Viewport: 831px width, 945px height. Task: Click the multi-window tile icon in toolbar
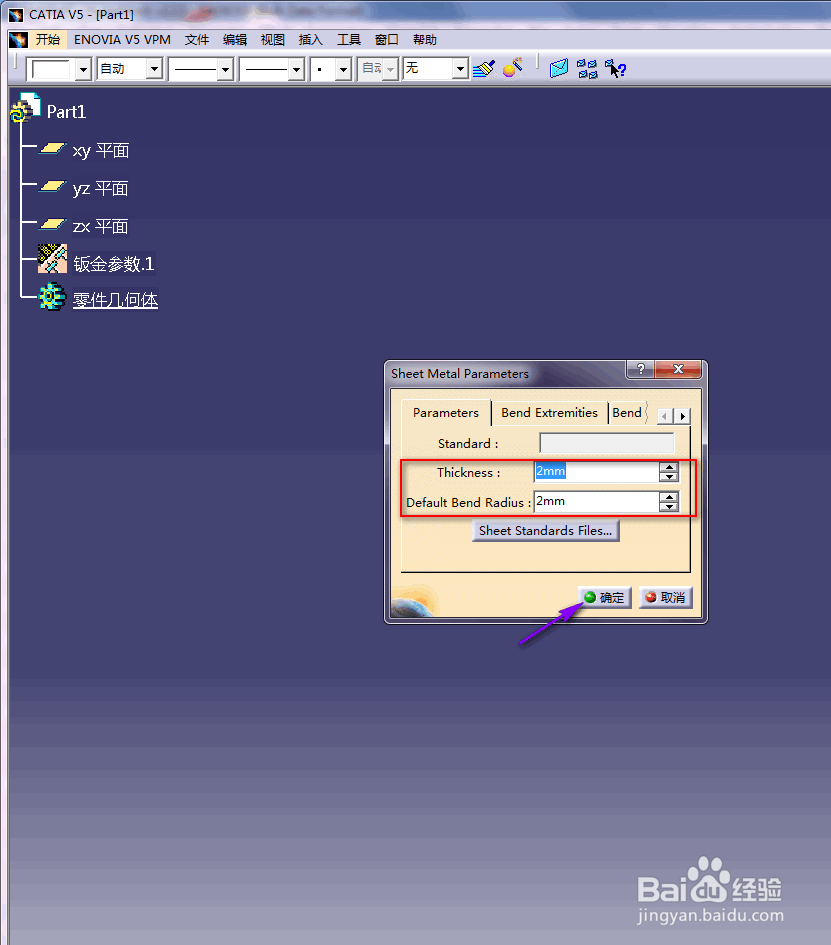(587, 69)
